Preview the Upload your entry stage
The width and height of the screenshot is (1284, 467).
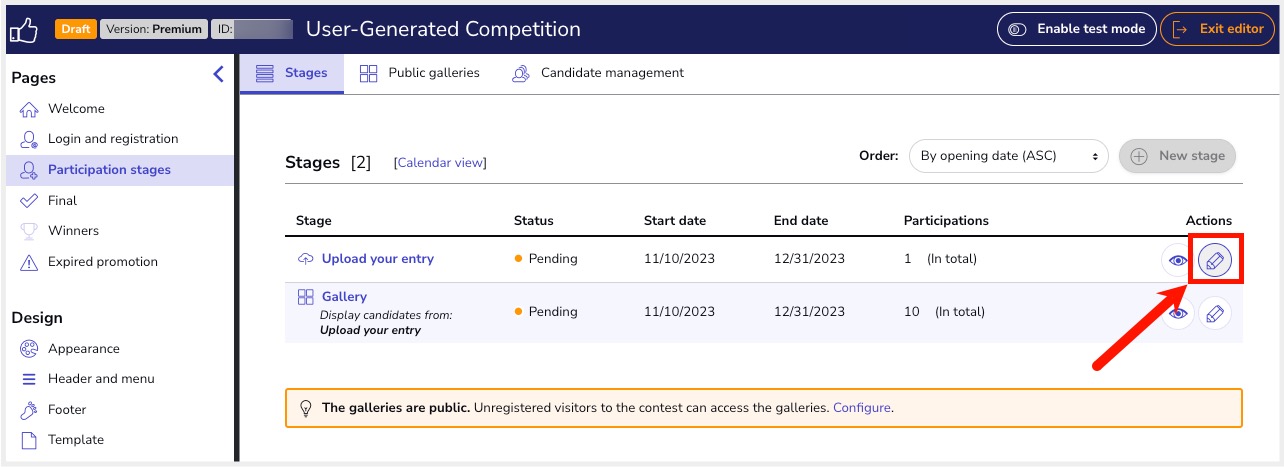(1178, 261)
